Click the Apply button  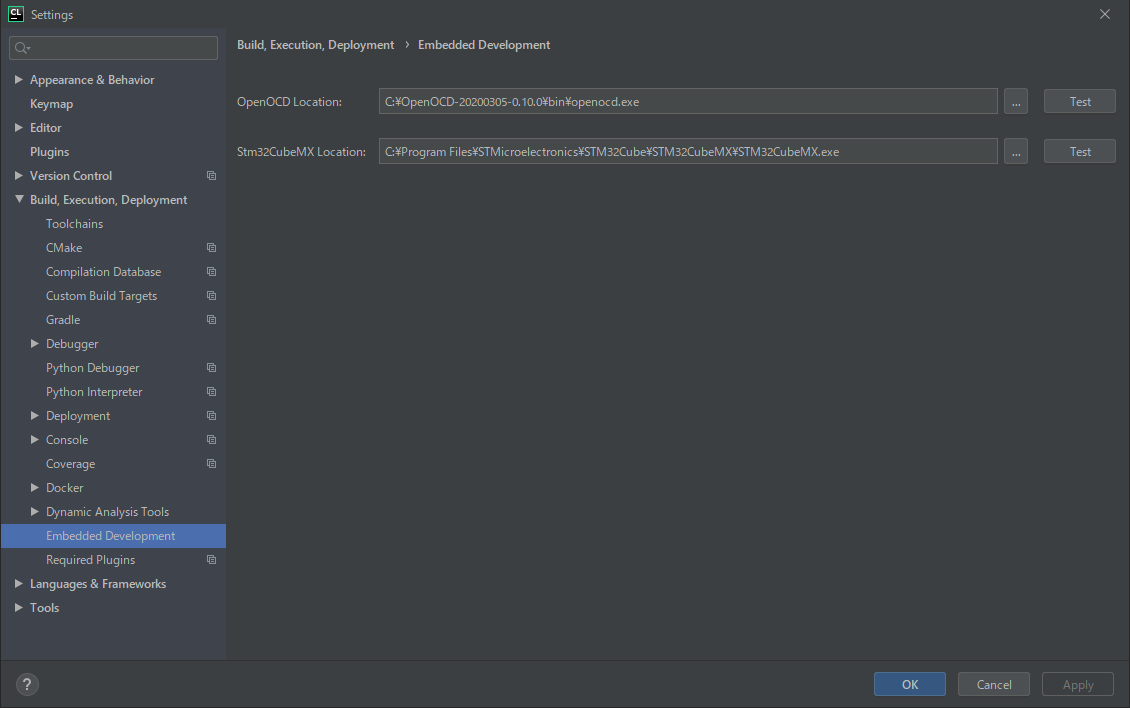pyautogui.click(x=1077, y=684)
